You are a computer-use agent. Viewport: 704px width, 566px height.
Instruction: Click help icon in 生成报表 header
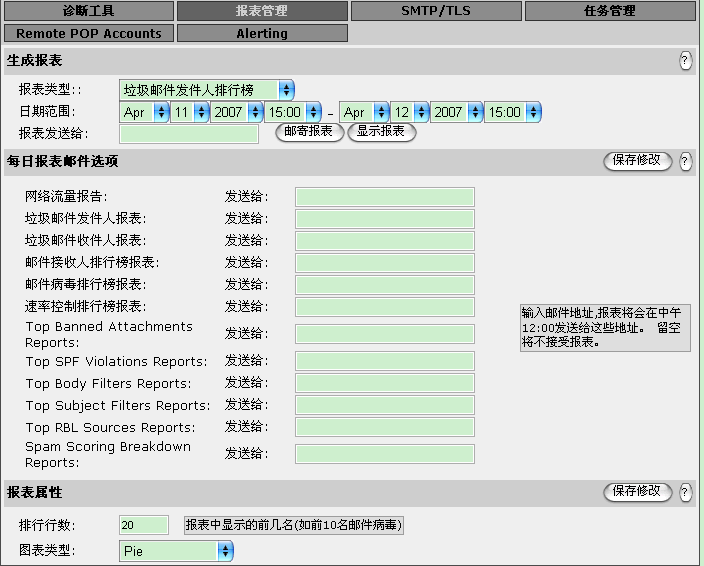point(685,61)
